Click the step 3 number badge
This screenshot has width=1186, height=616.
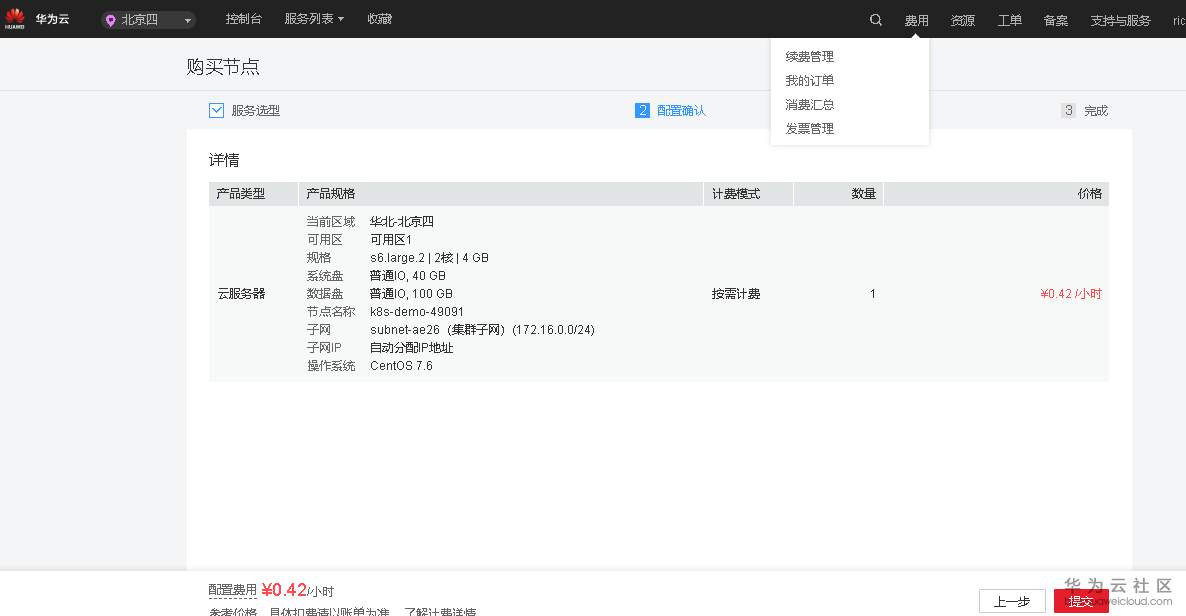pos(1068,110)
